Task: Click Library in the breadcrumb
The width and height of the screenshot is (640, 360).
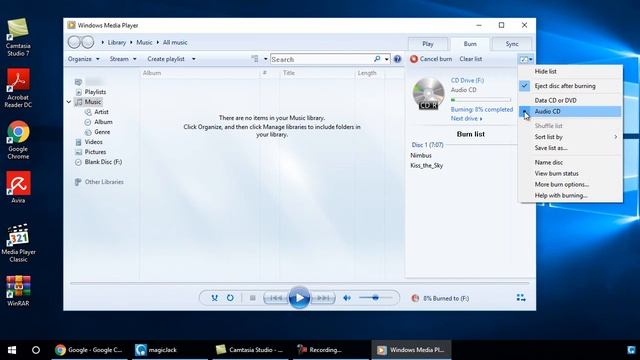Action: [117, 42]
